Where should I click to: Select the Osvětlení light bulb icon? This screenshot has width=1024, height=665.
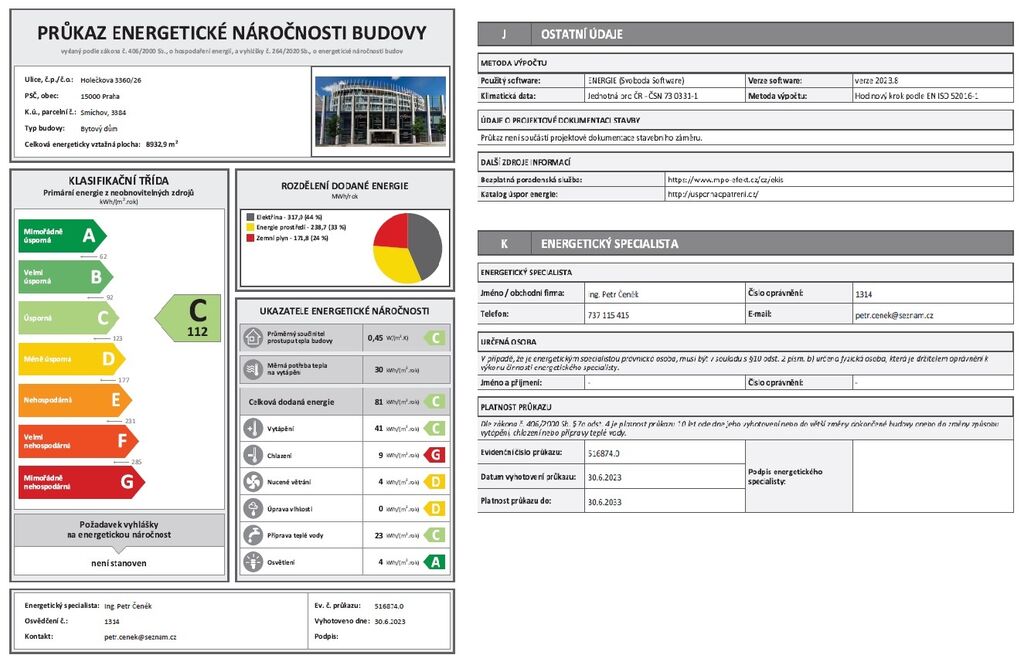pyautogui.click(x=251, y=562)
